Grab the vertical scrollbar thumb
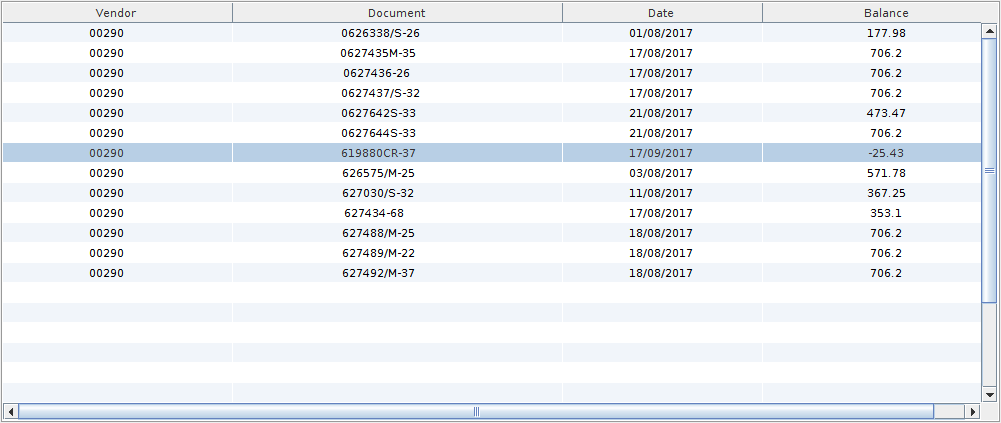 989,170
